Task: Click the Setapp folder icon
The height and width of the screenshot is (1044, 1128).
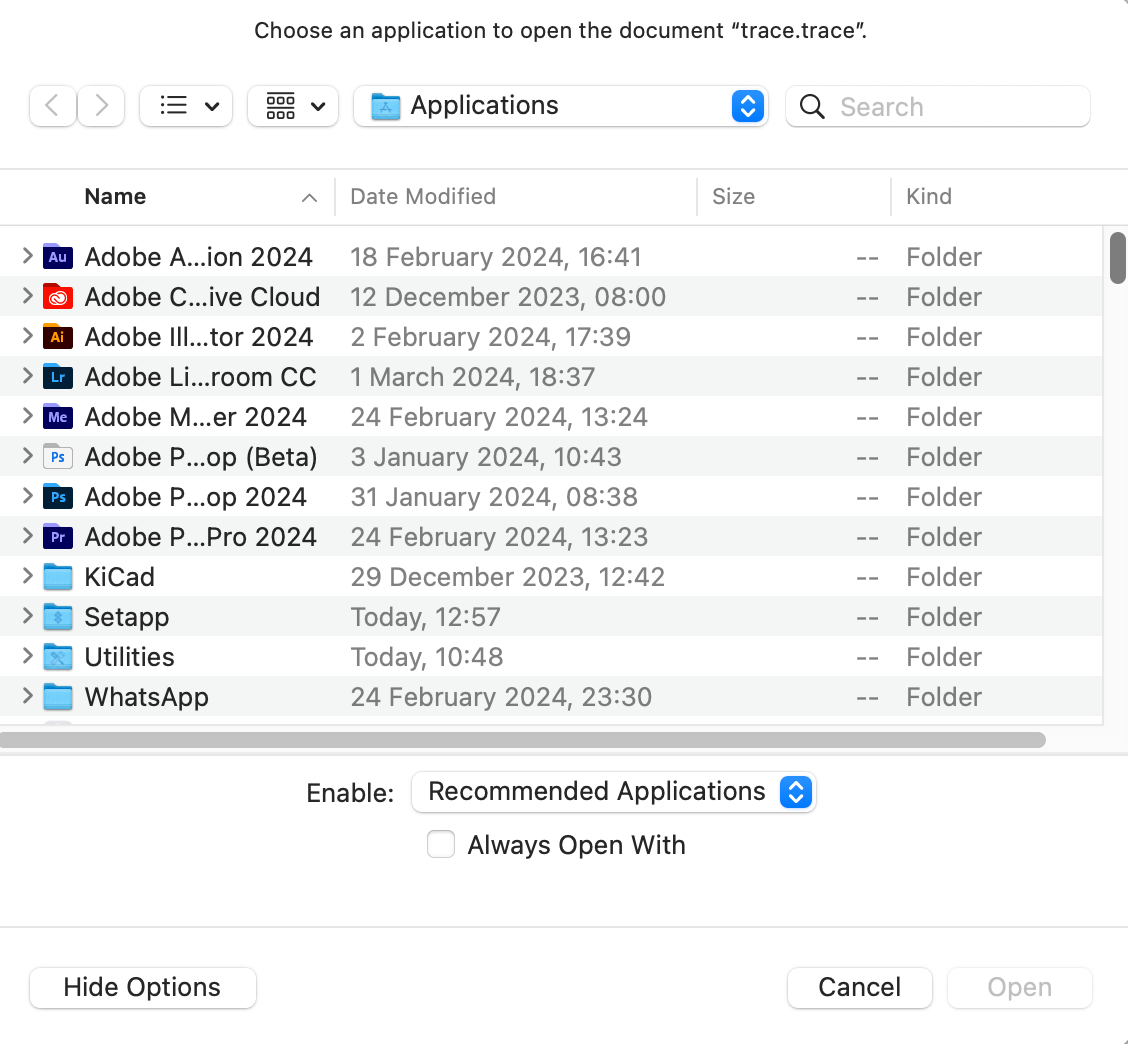Action: 58,617
